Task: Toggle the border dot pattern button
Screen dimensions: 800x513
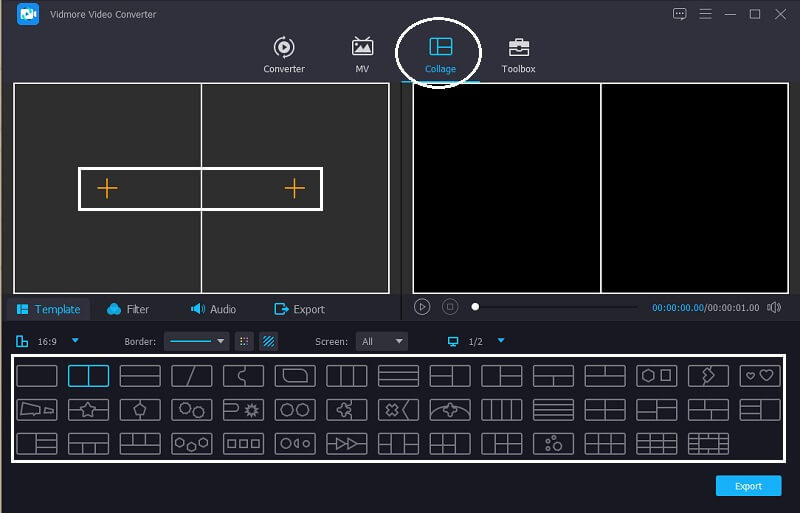Action: [244, 341]
